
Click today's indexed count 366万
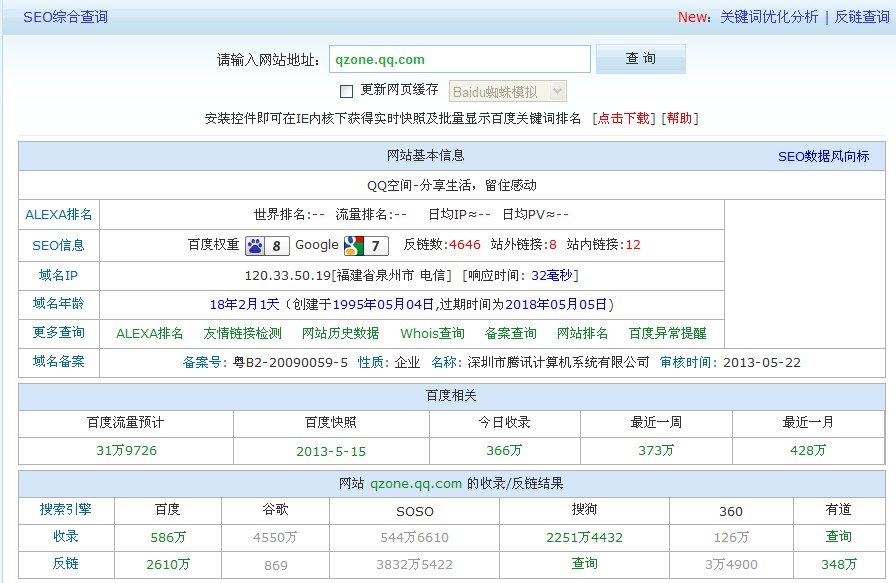tap(504, 450)
